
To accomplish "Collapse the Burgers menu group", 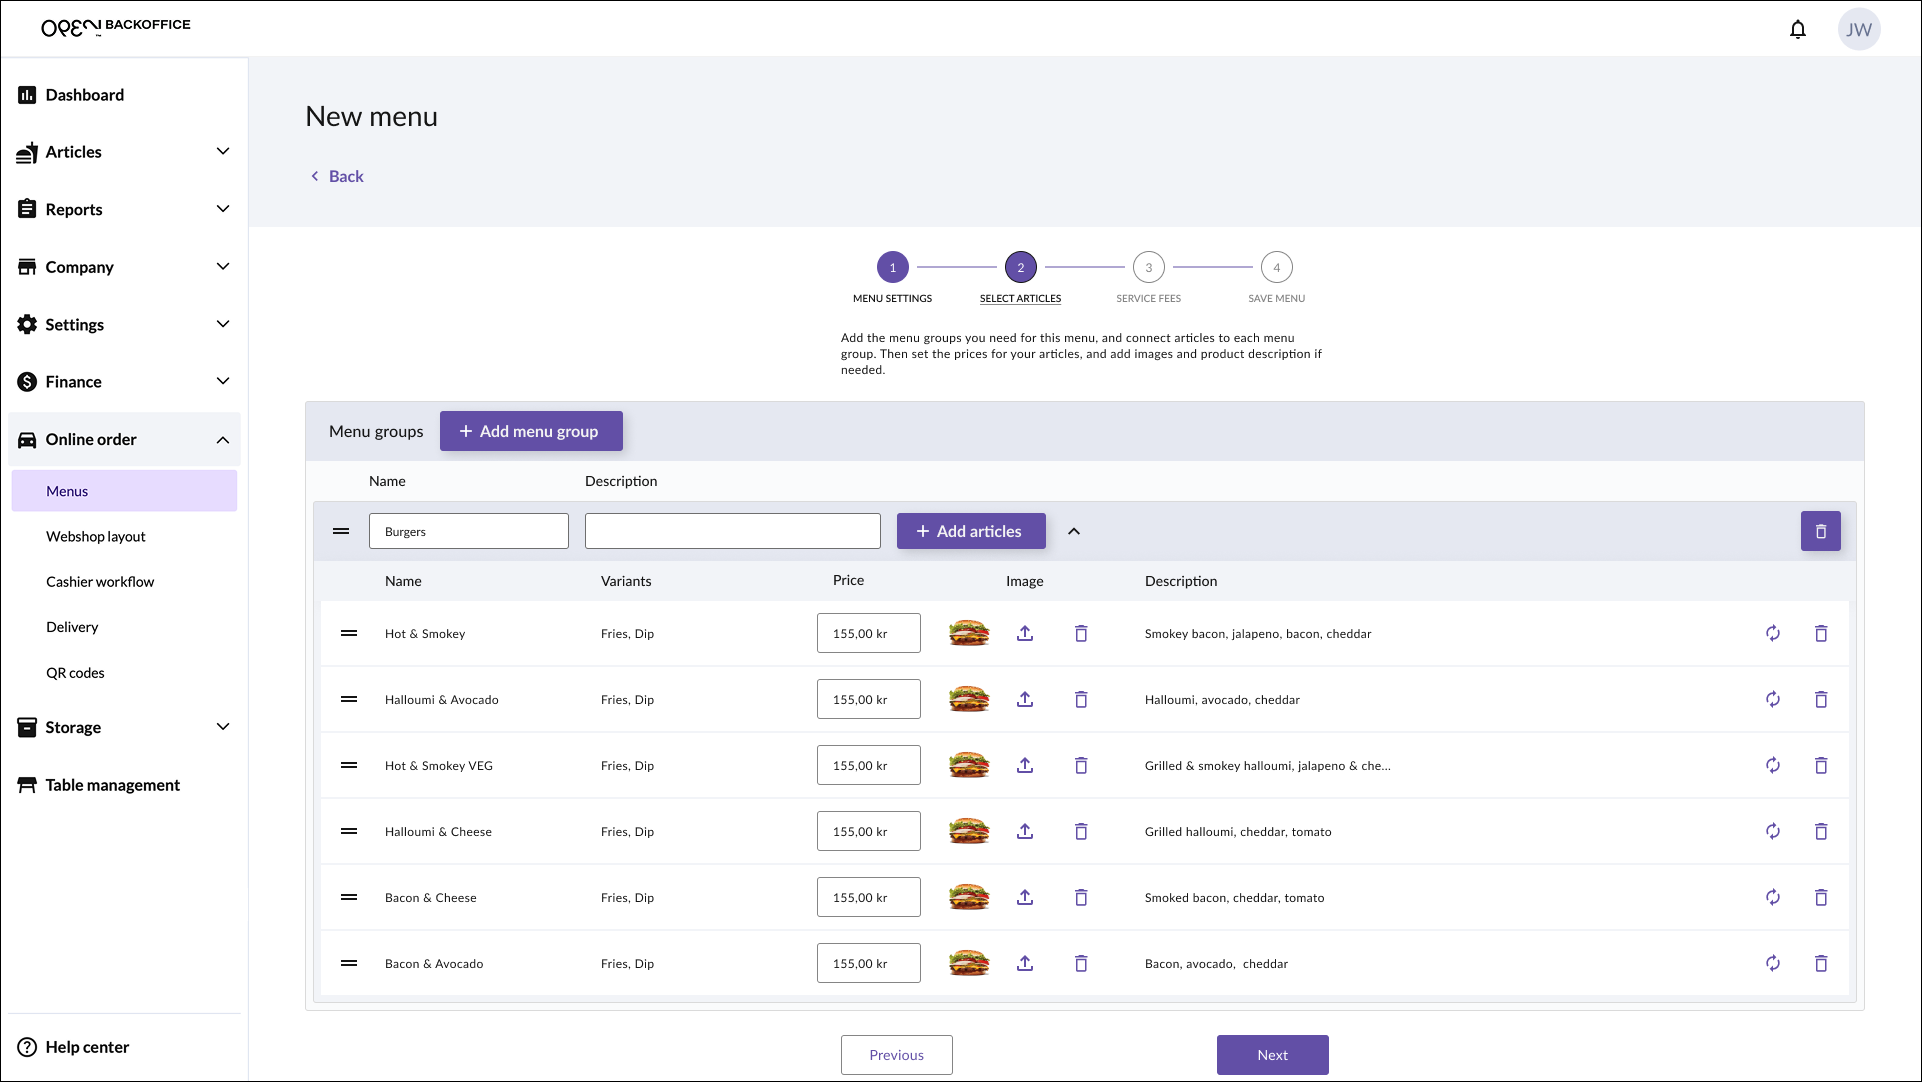I will pos(1074,531).
